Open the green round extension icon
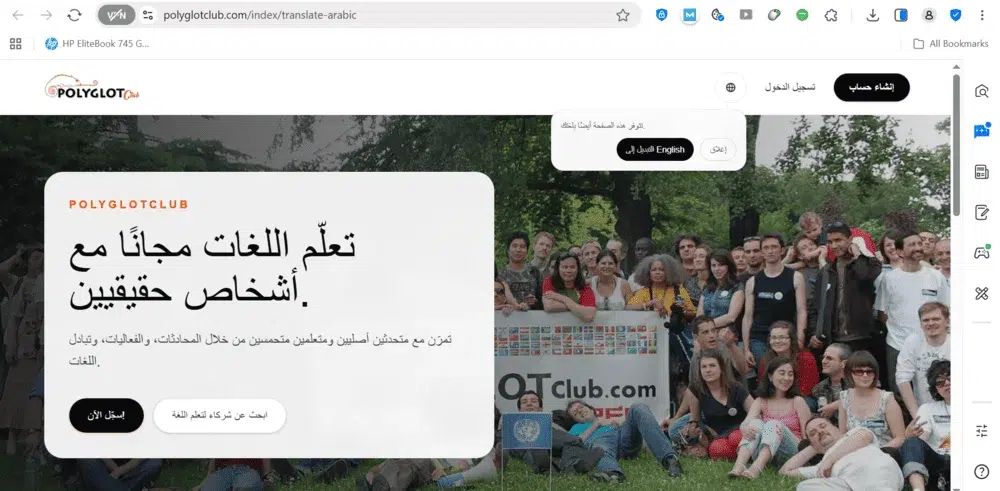Viewport: 1000px width, 491px height. (x=802, y=15)
